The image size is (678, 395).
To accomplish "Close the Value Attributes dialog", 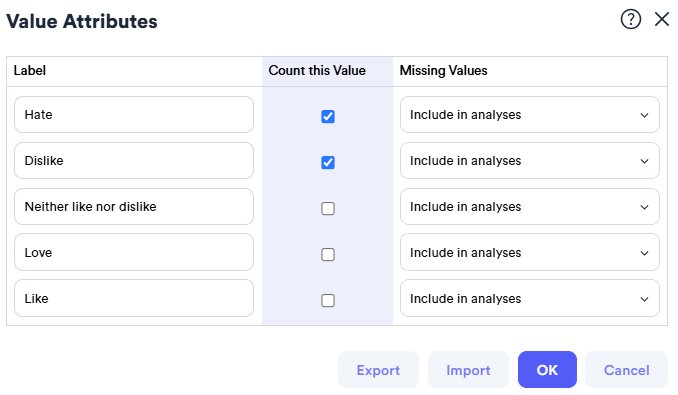I will pyautogui.click(x=662, y=19).
